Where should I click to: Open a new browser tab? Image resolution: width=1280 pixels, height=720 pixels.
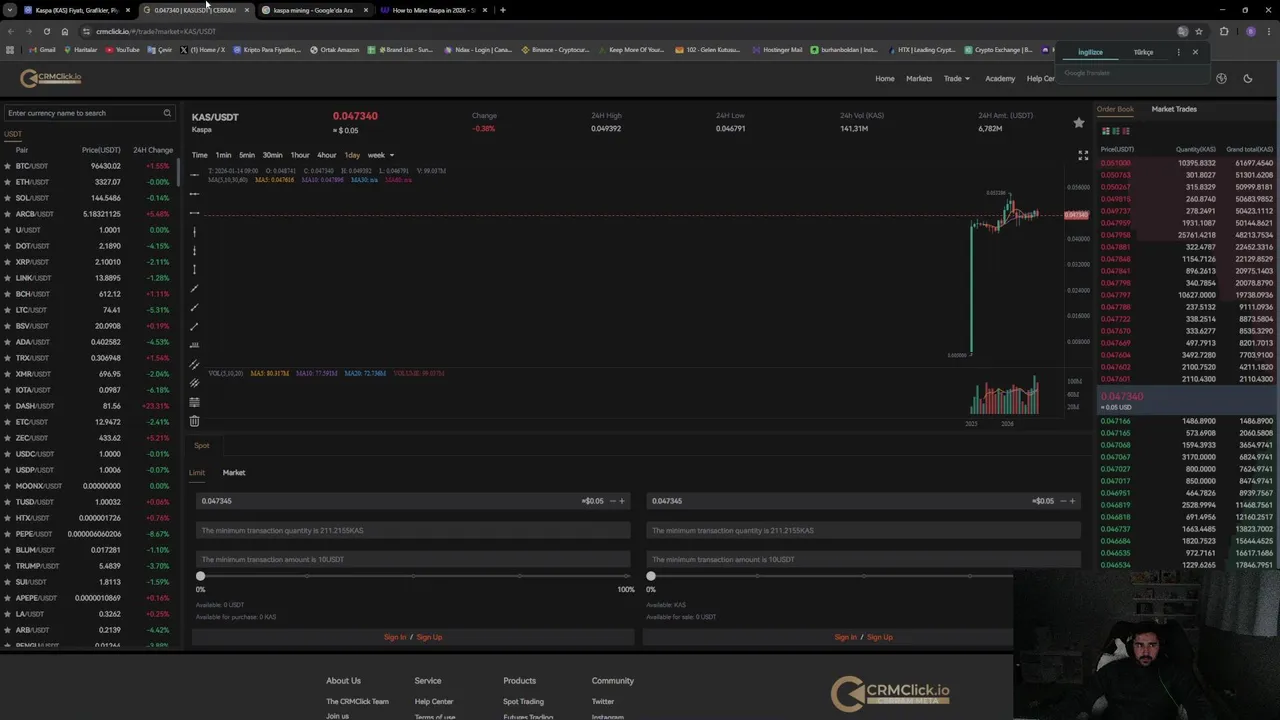point(502,10)
